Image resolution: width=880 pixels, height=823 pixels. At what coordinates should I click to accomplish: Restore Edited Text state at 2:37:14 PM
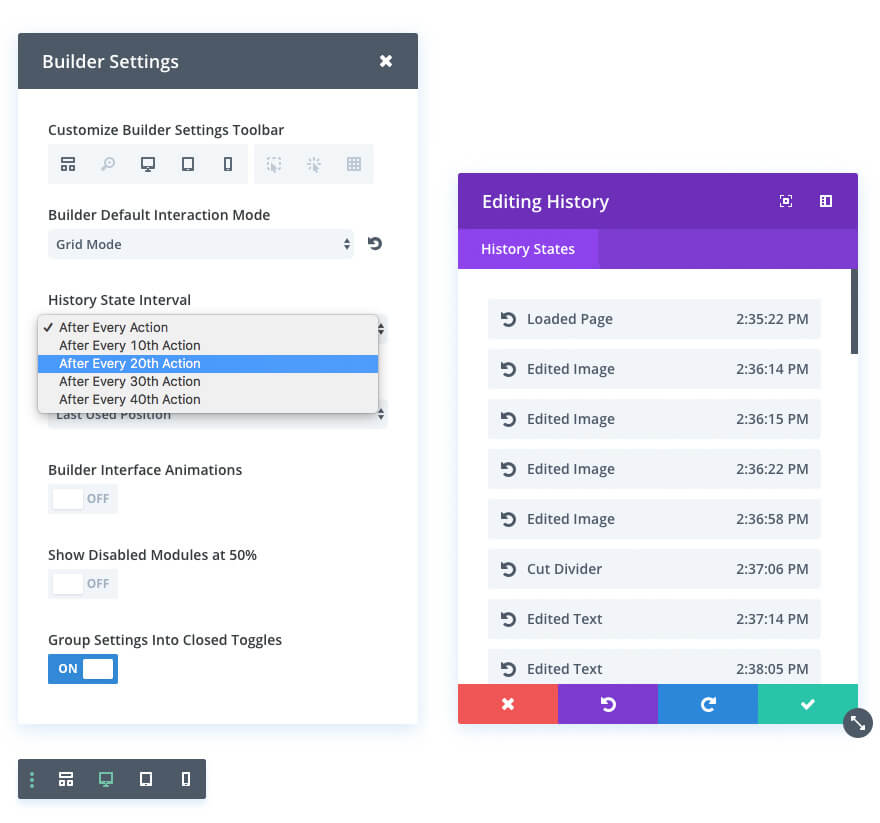pyautogui.click(x=654, y=619)
